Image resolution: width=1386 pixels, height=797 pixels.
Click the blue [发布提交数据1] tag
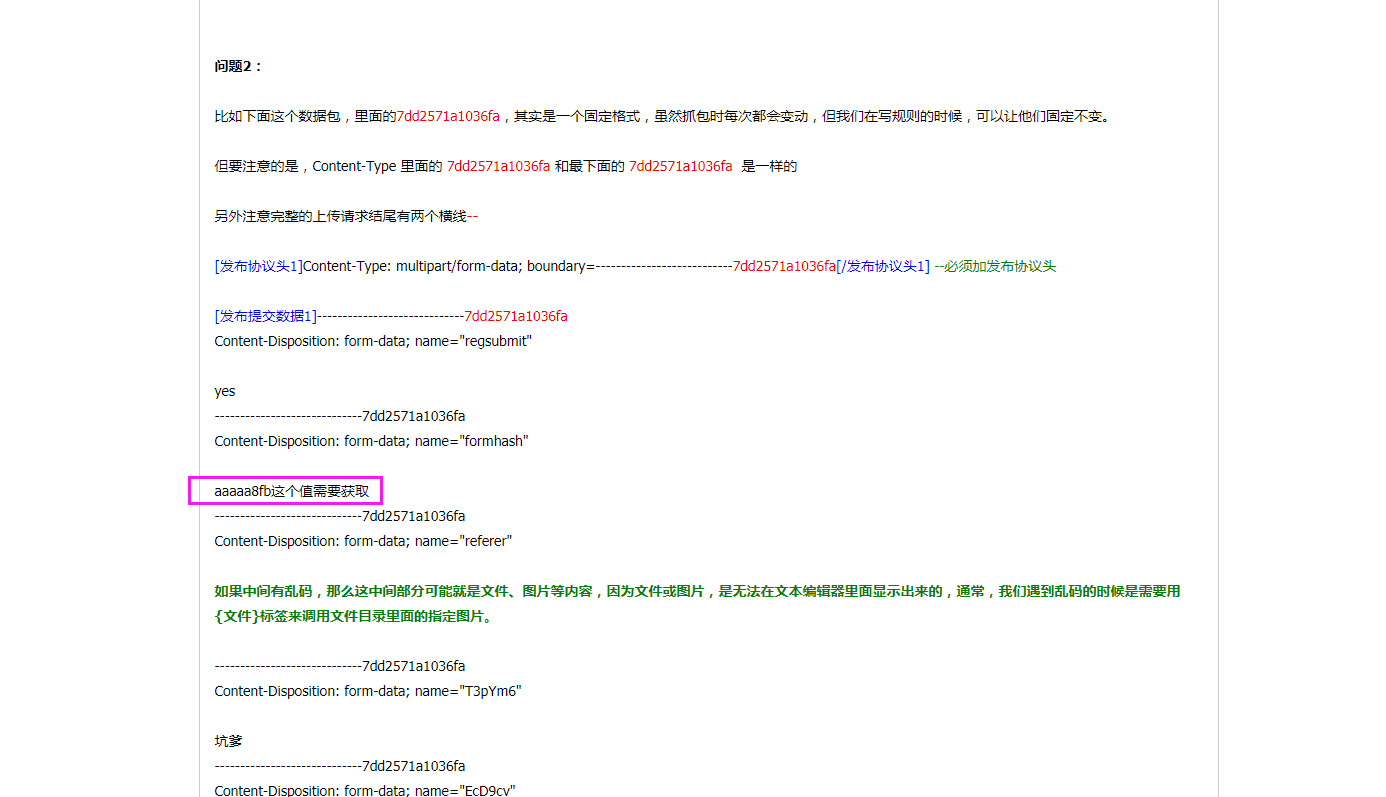click(264, 315)
